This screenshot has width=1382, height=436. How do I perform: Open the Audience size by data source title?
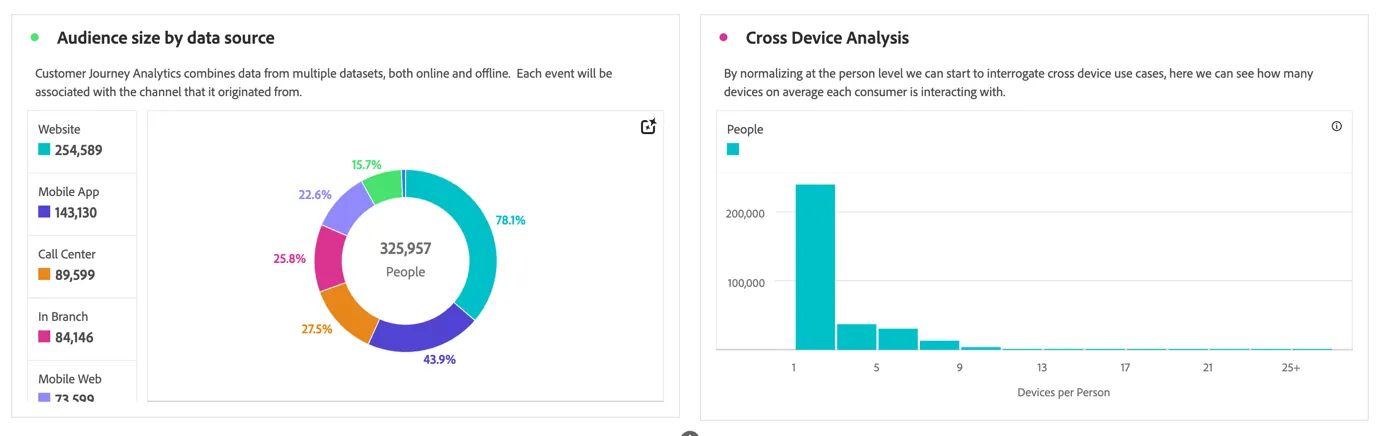[x=166, y=38]
